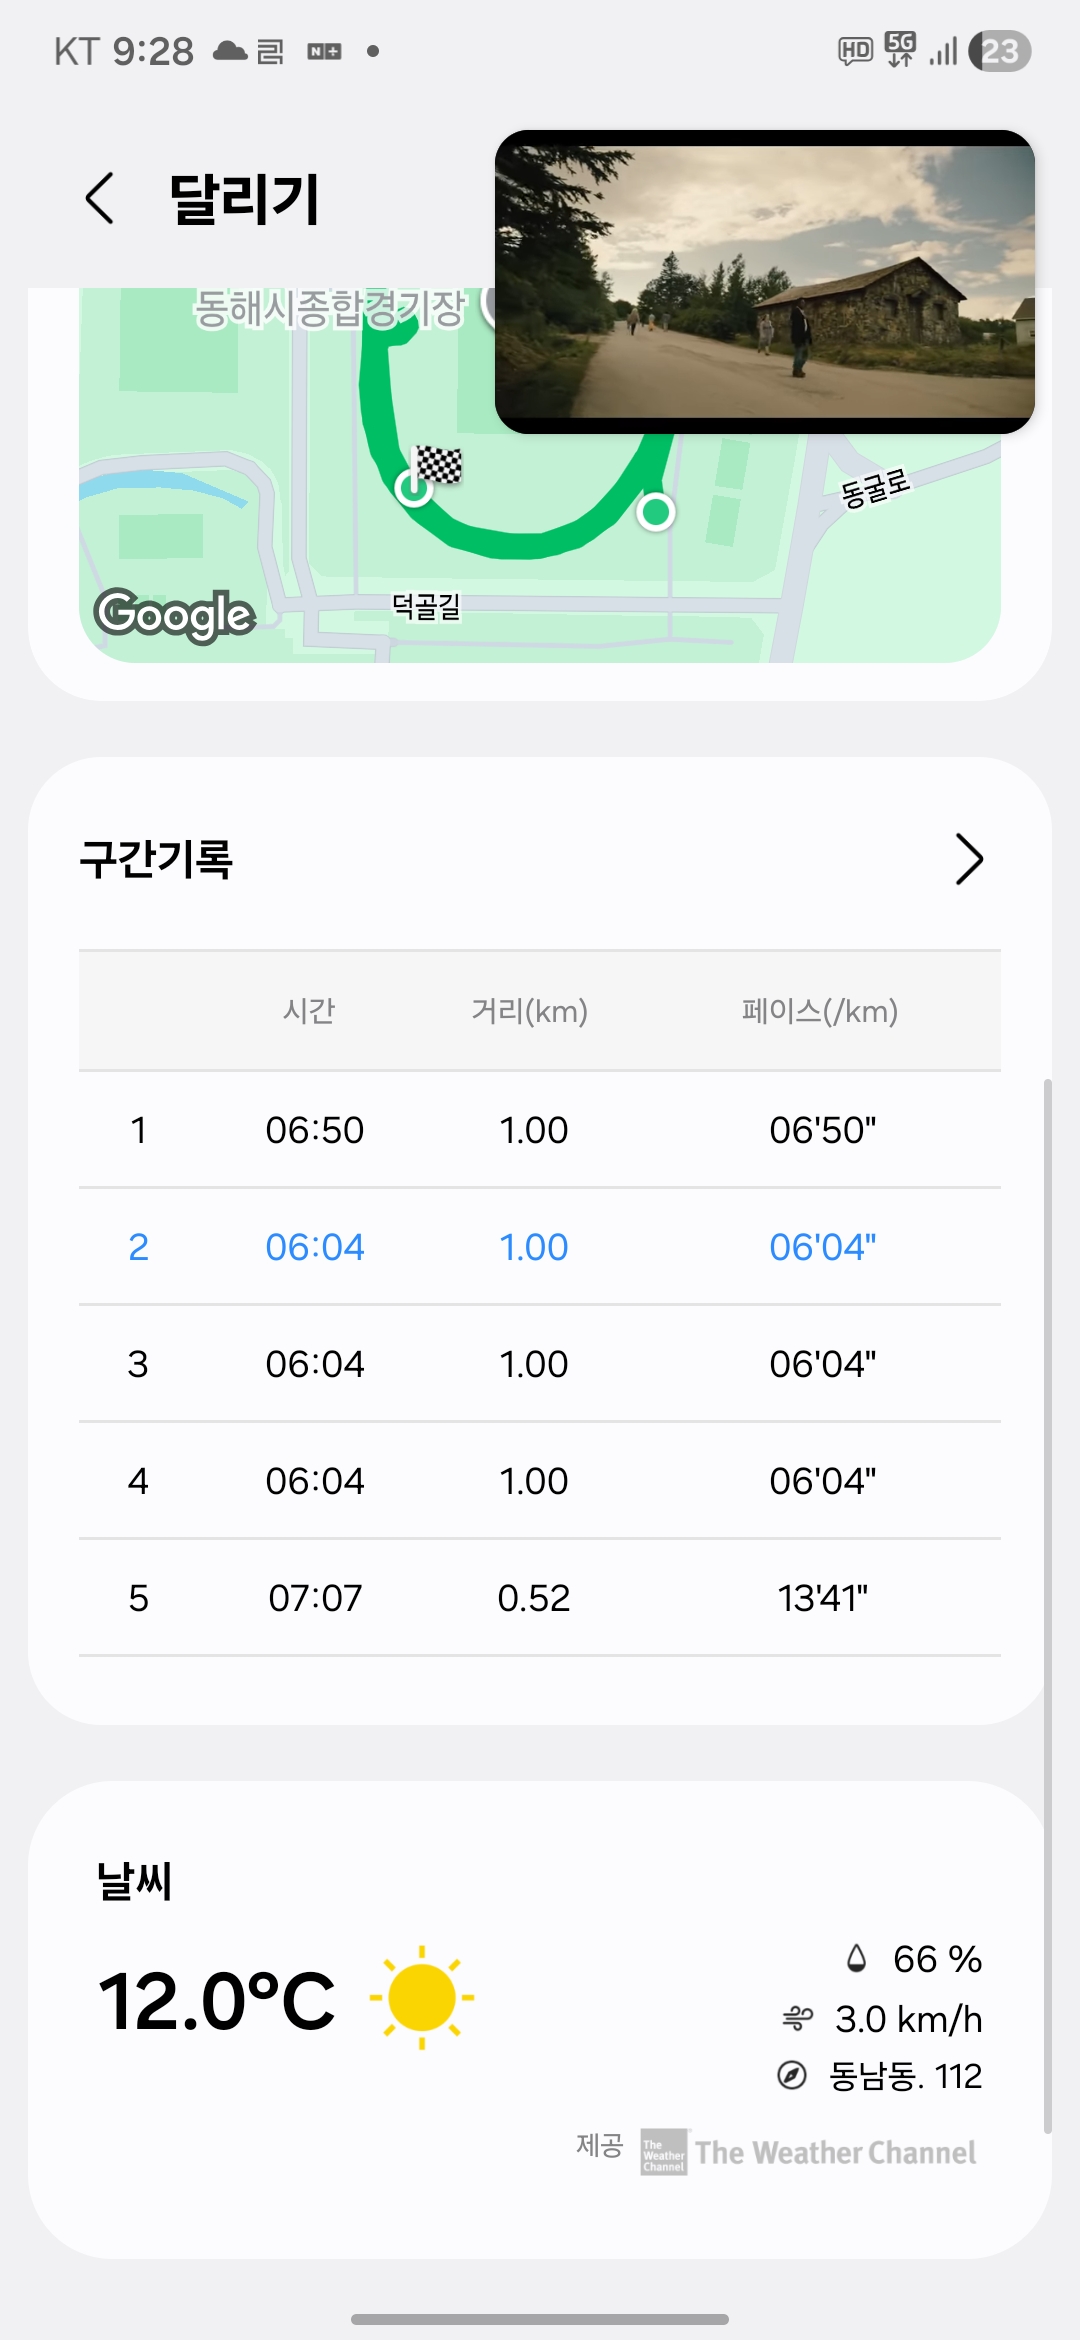Tap the checkered finish flag on map
The height and width of the screenshot is (2340, 1080).
point(438,466)
